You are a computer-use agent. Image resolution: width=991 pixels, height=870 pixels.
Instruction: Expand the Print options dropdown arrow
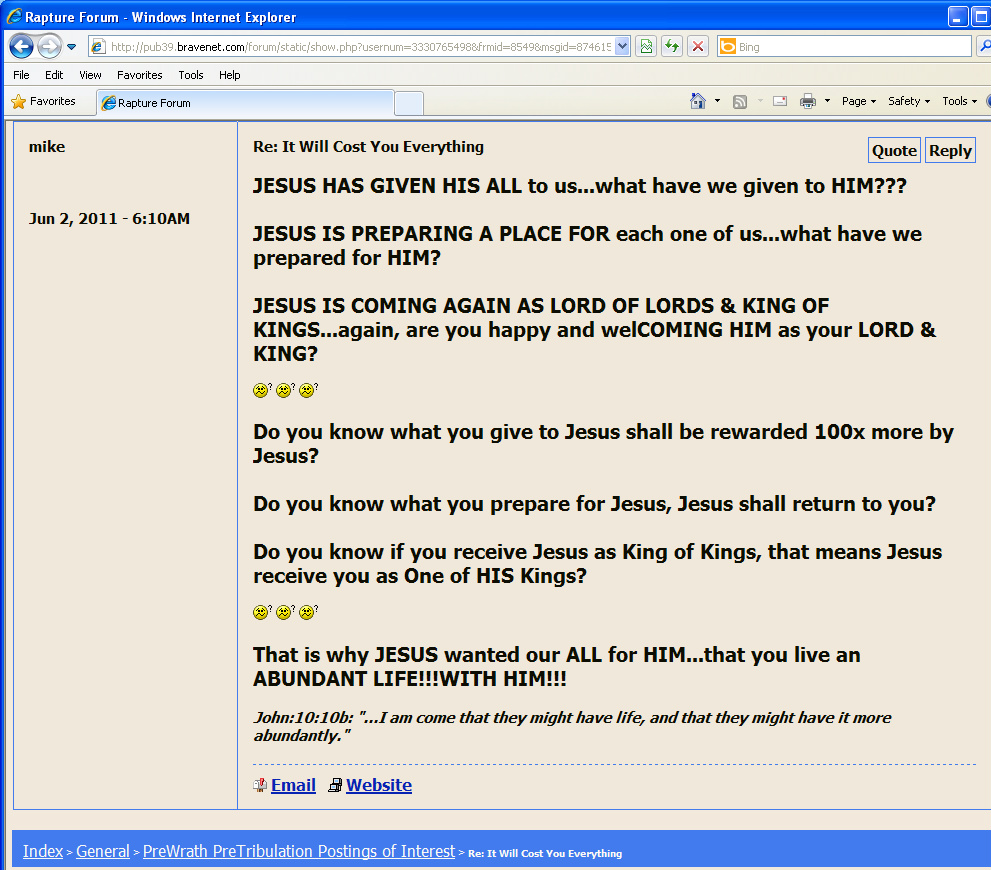coord(827,100)
